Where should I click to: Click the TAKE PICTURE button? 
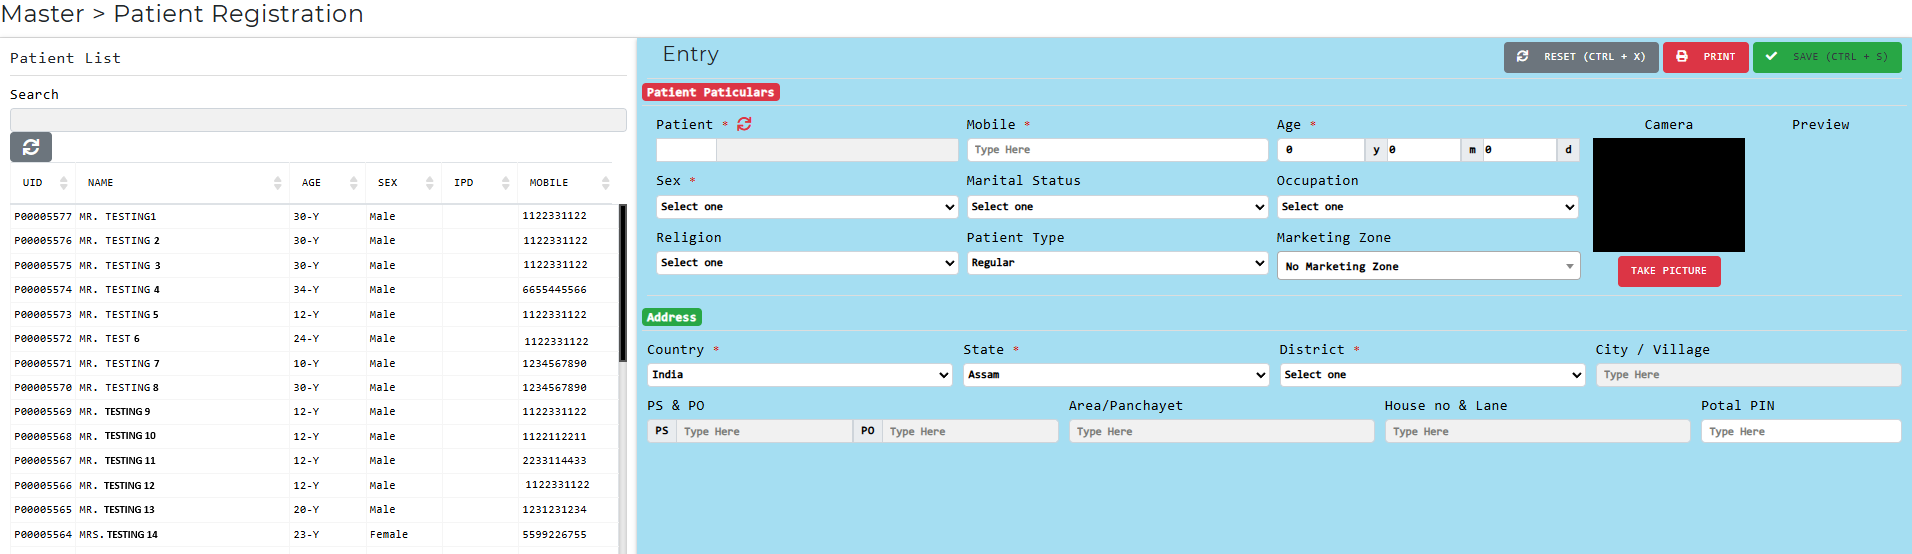[1669, 271]
